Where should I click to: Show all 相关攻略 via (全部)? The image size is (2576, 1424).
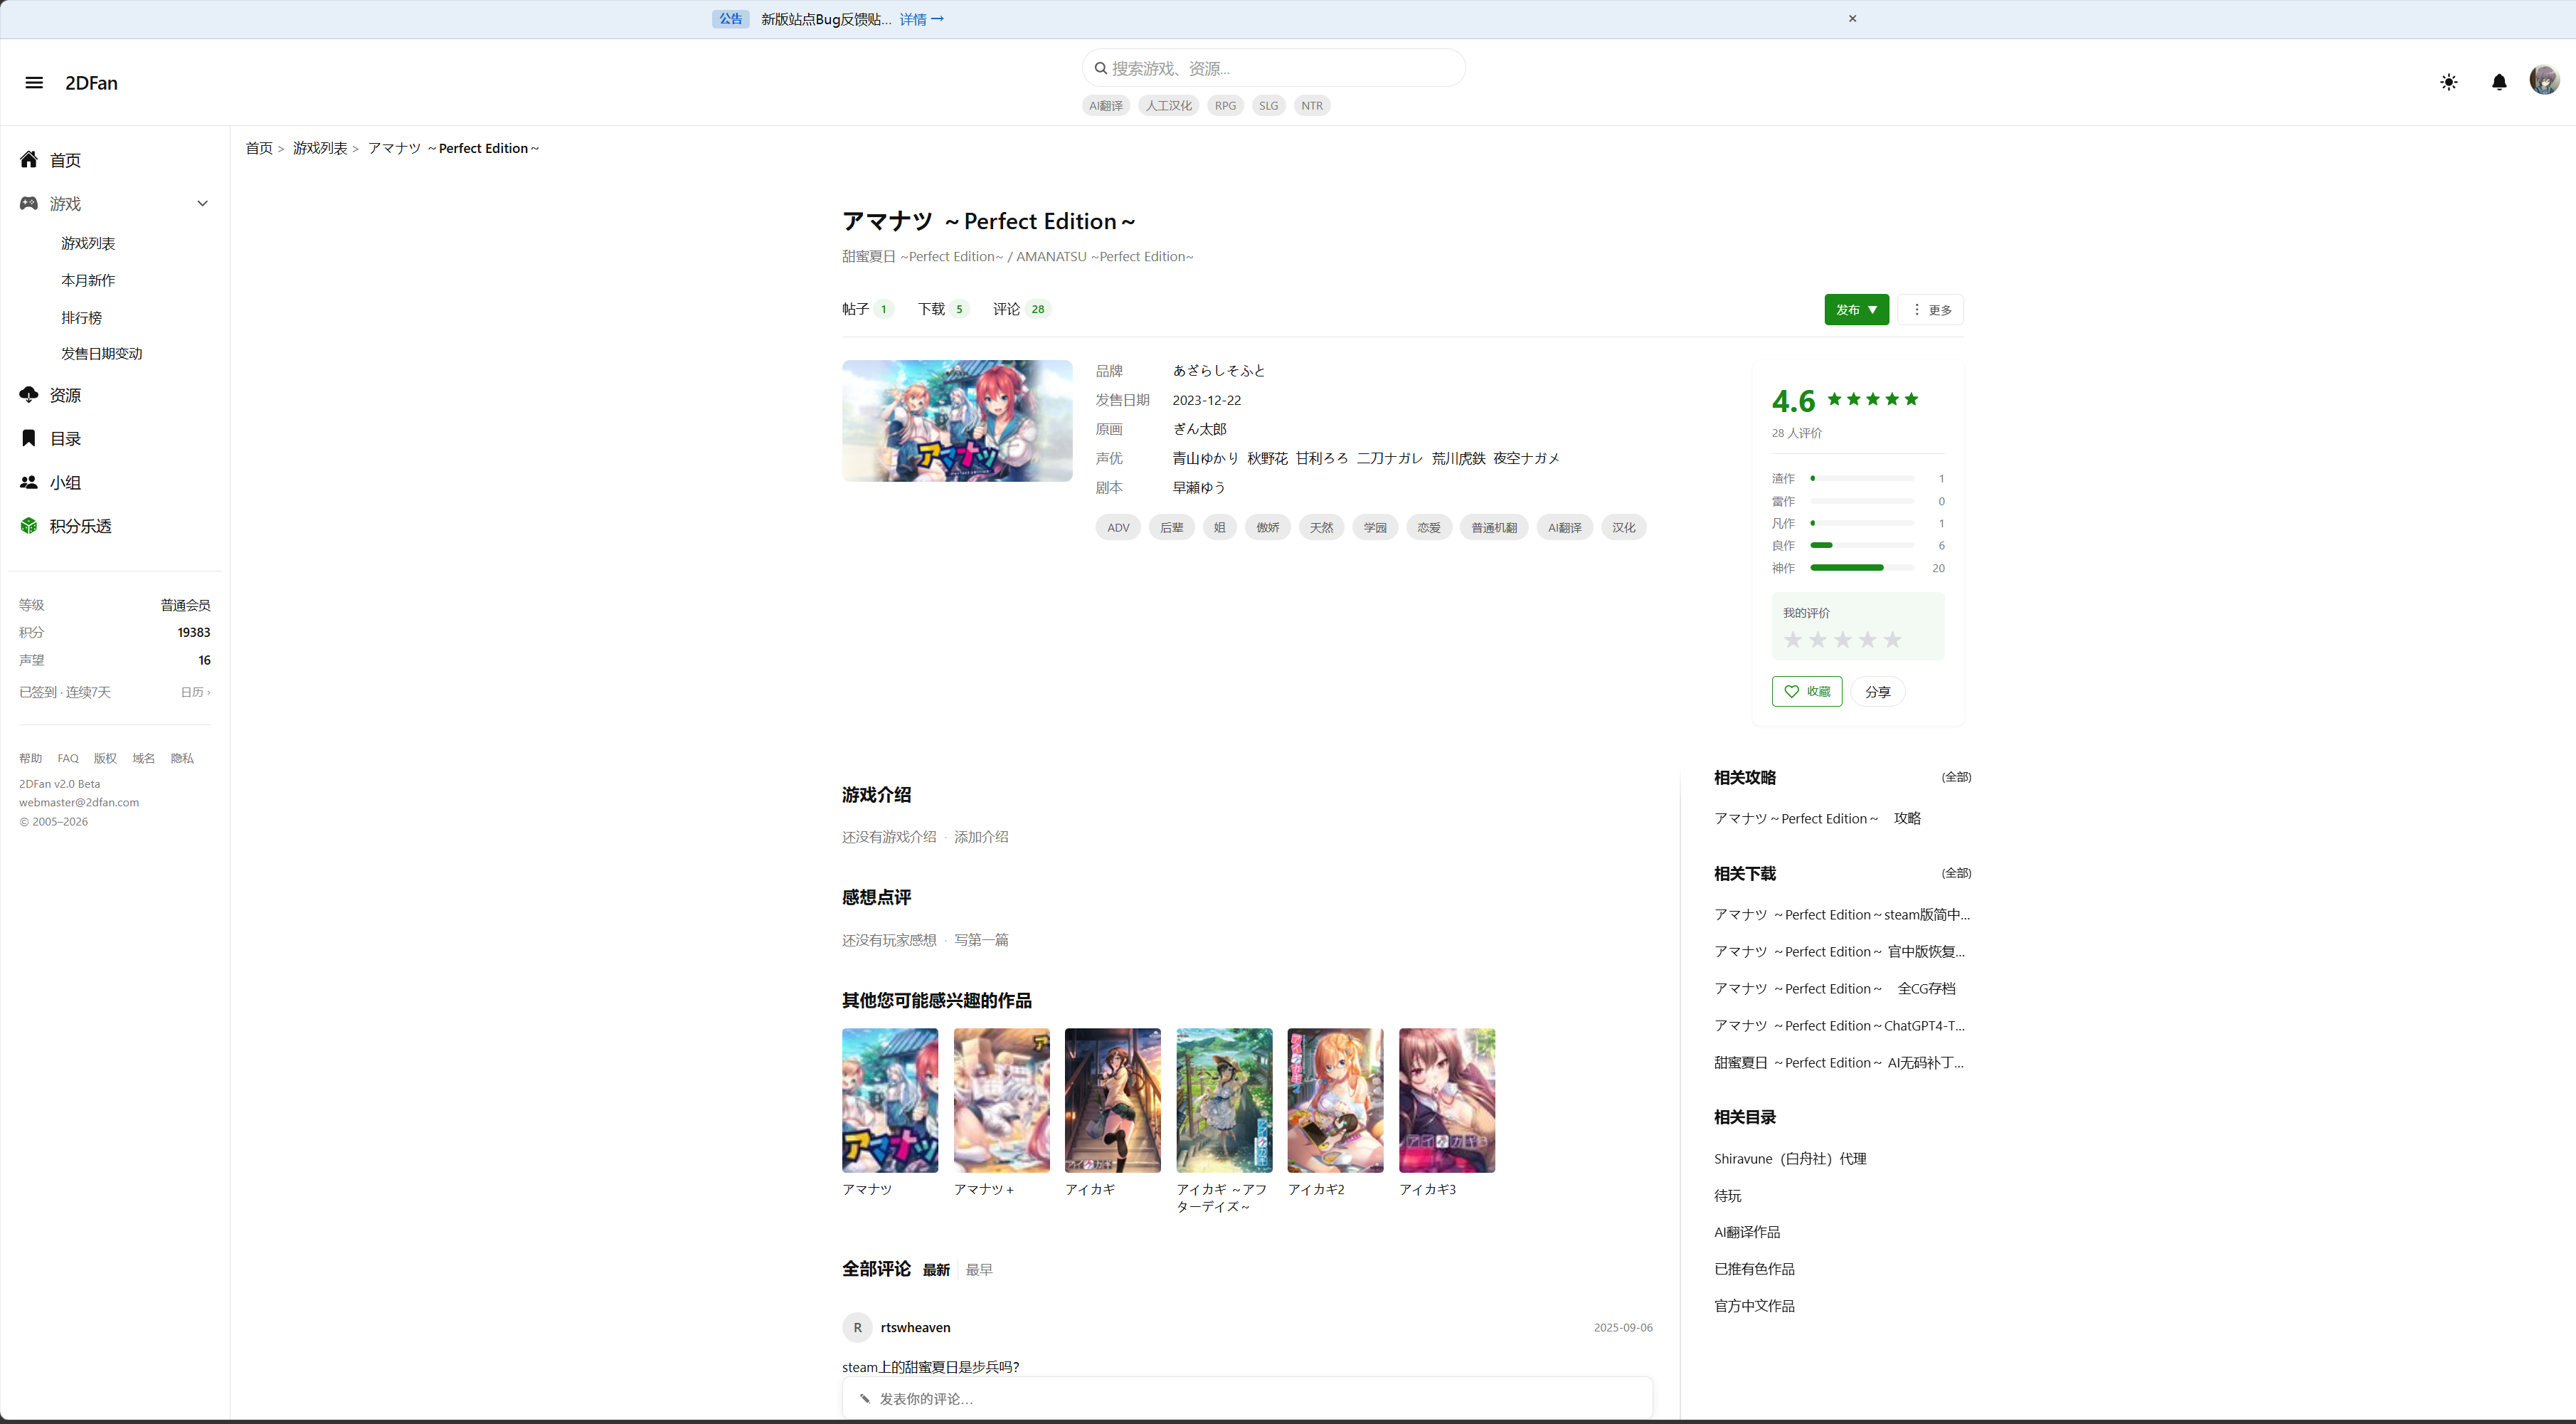click(1956, 777)
